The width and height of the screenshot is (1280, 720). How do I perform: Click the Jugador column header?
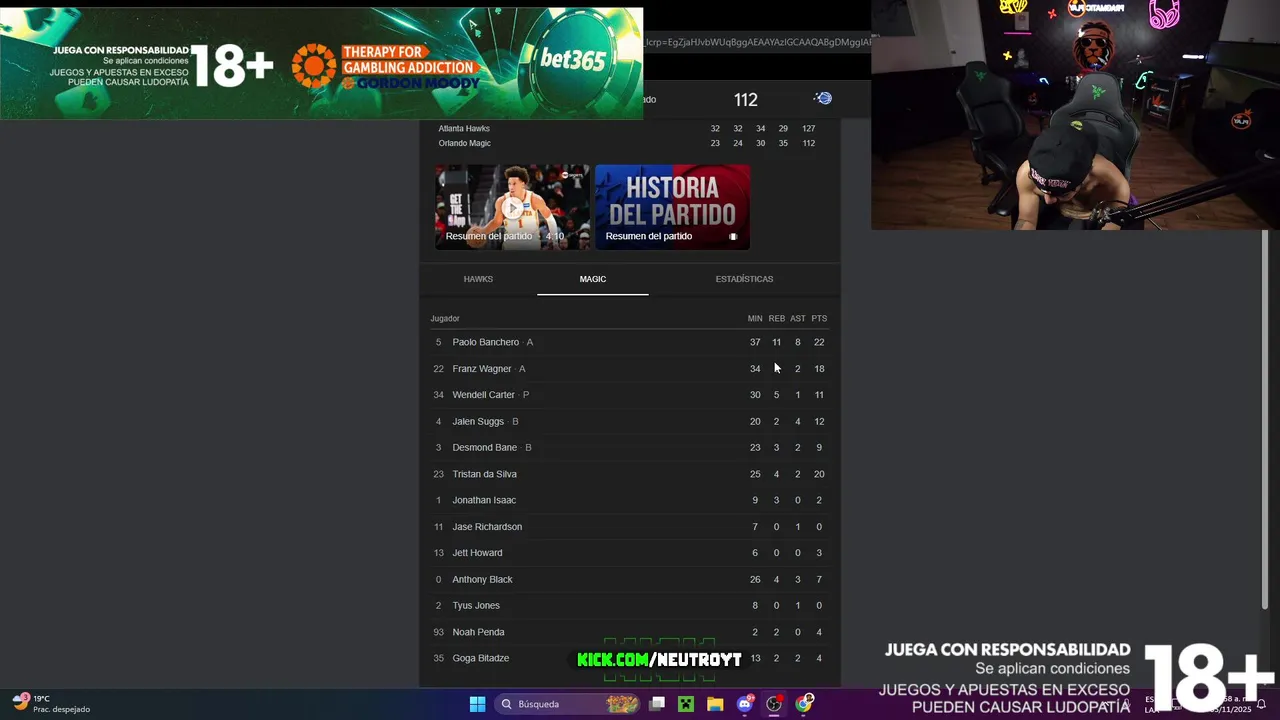pos(445,318)
